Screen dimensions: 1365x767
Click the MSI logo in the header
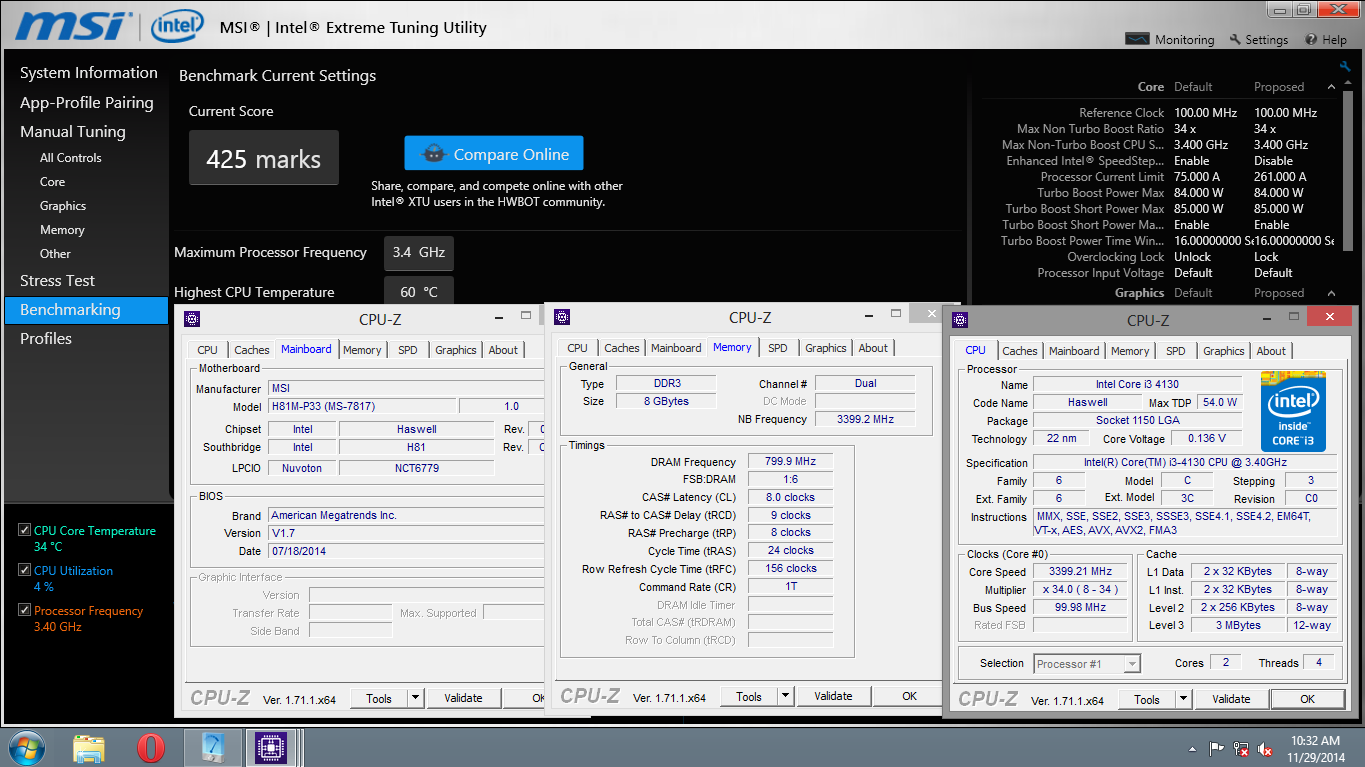point(72,25)
